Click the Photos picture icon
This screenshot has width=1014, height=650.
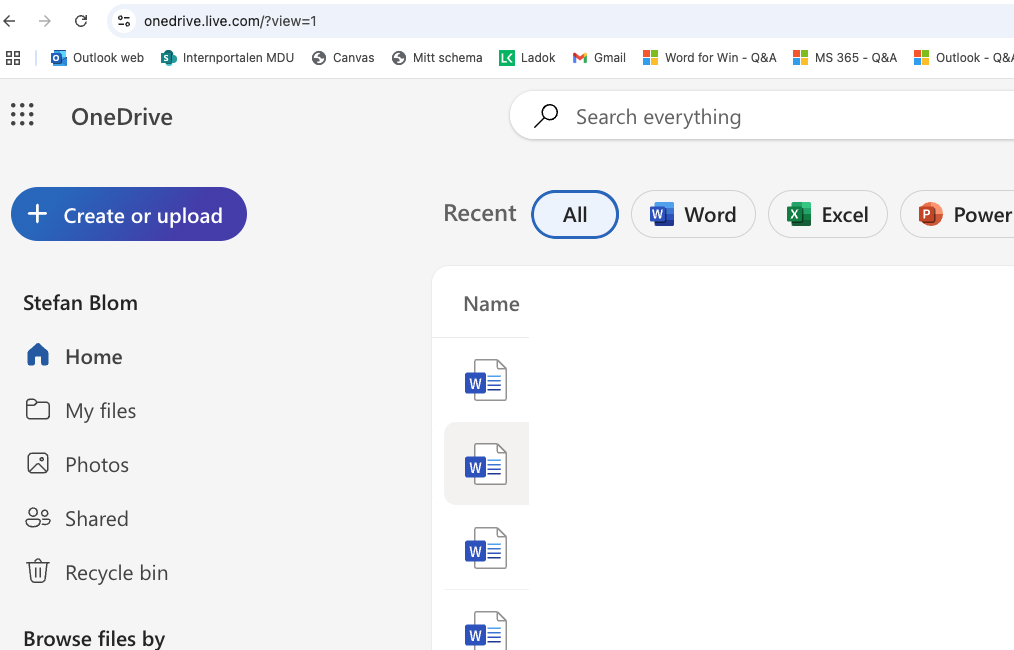[38, 463]
